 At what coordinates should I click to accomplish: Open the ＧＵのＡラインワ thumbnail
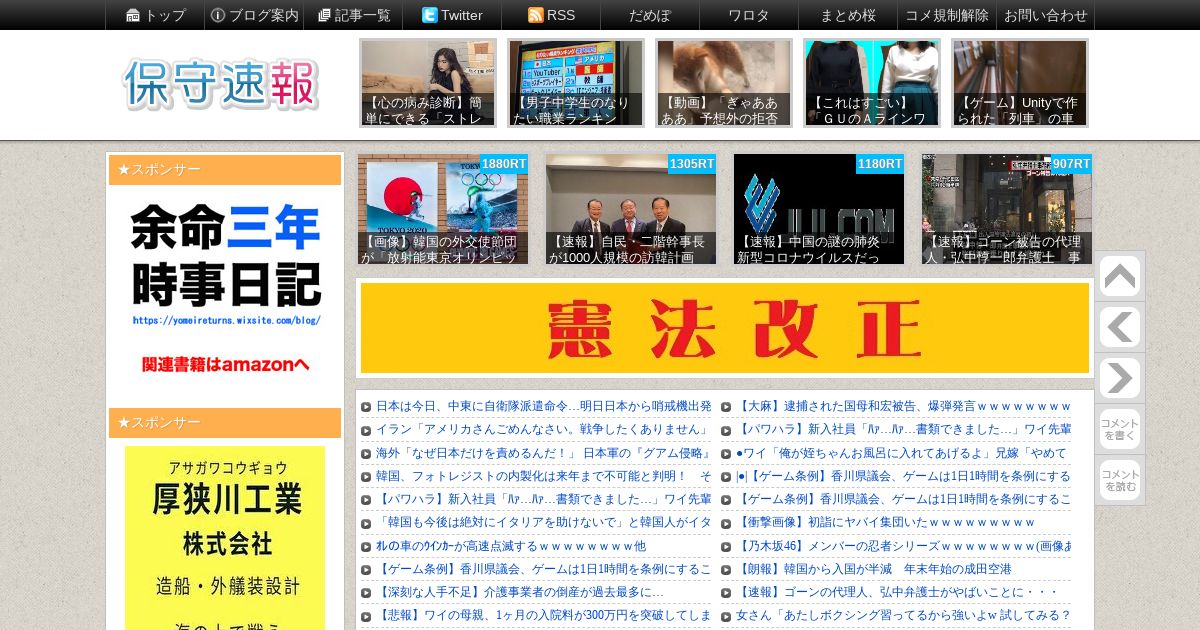[x=872, y=83]
